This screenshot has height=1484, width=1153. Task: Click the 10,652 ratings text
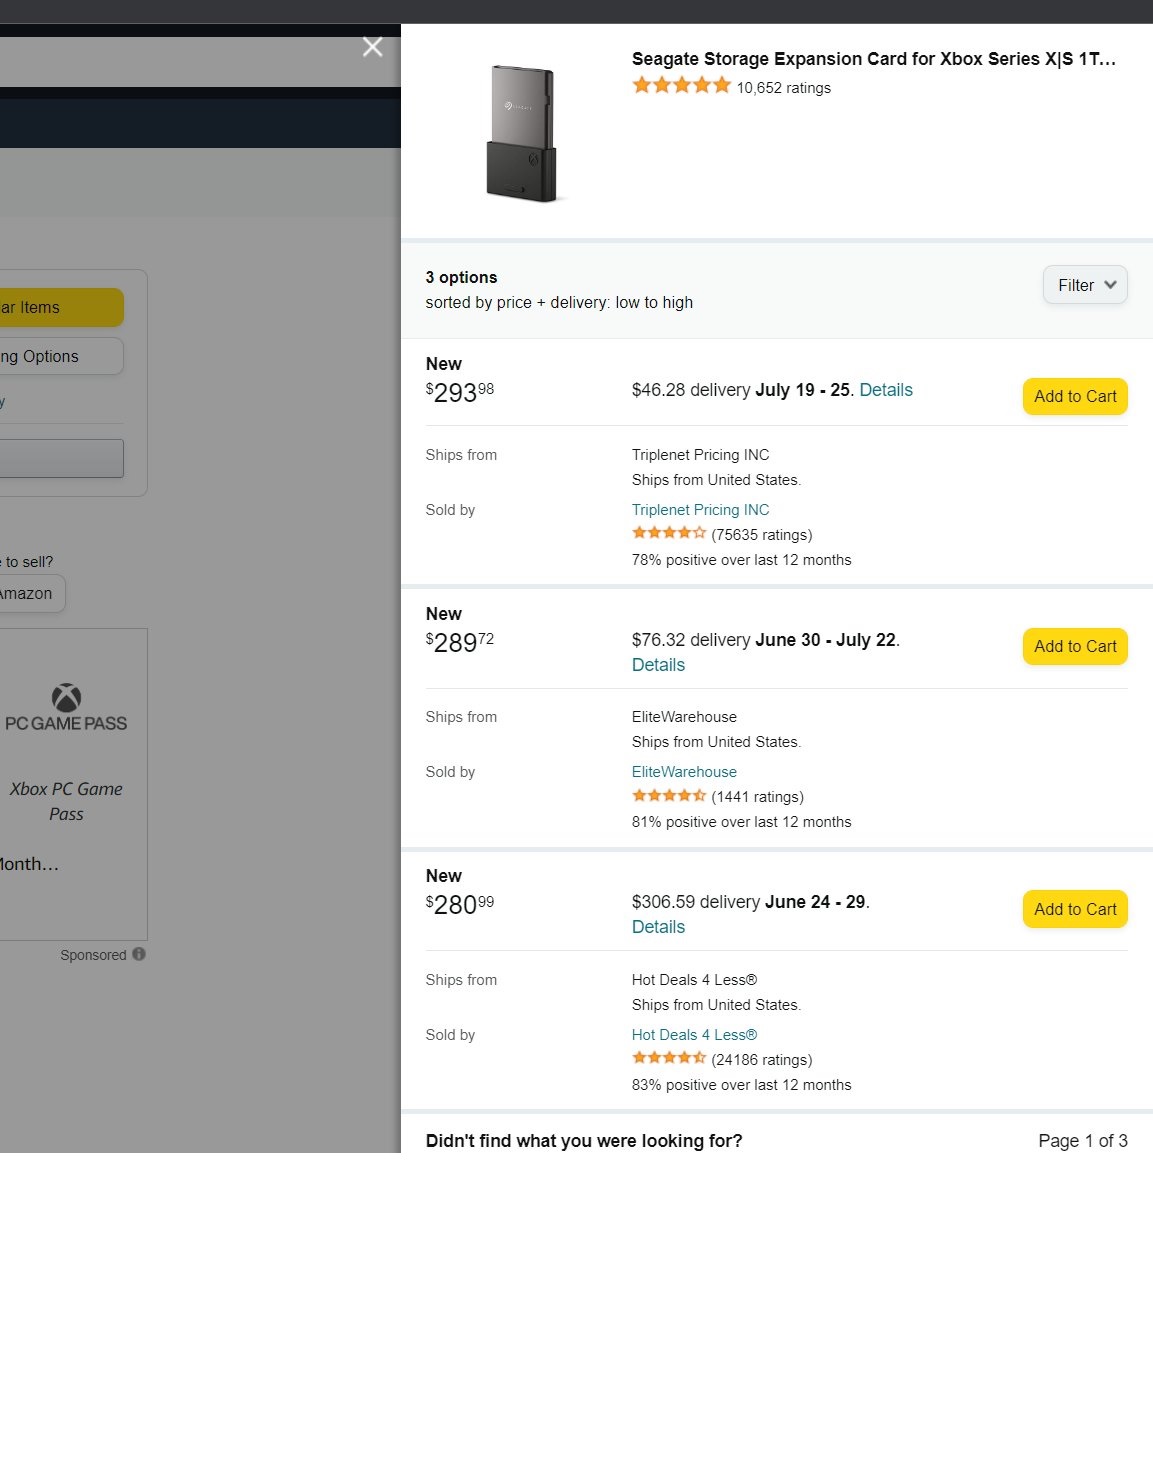[x=783, y=88]
